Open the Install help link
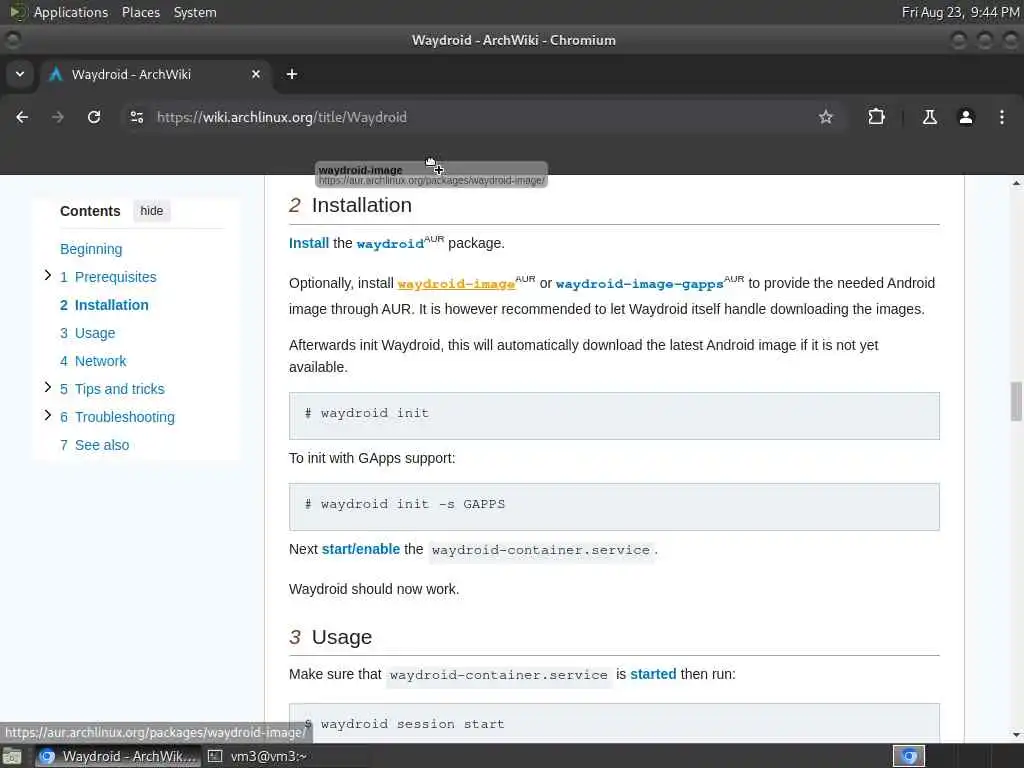This screenshot has height=768, width=1024. (309, 243)
